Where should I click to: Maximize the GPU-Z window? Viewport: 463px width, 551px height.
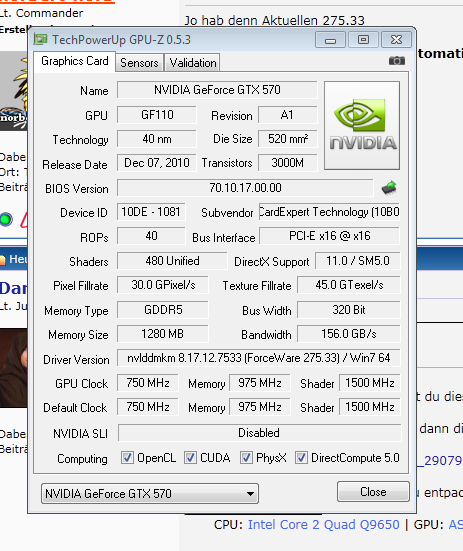coord(363,40)
